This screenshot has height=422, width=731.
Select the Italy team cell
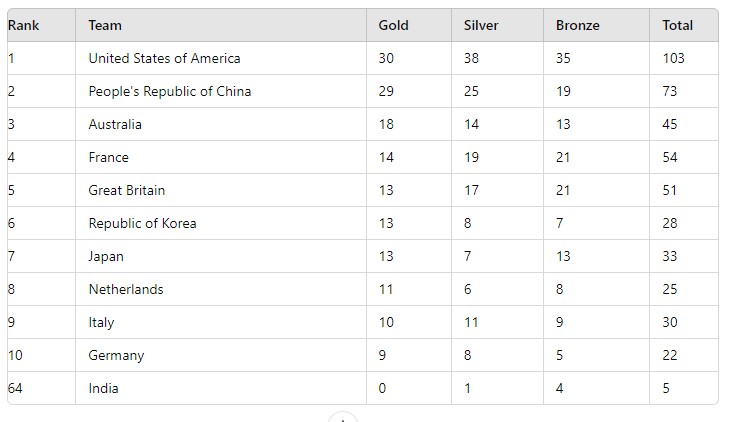[x=101, y=322]
